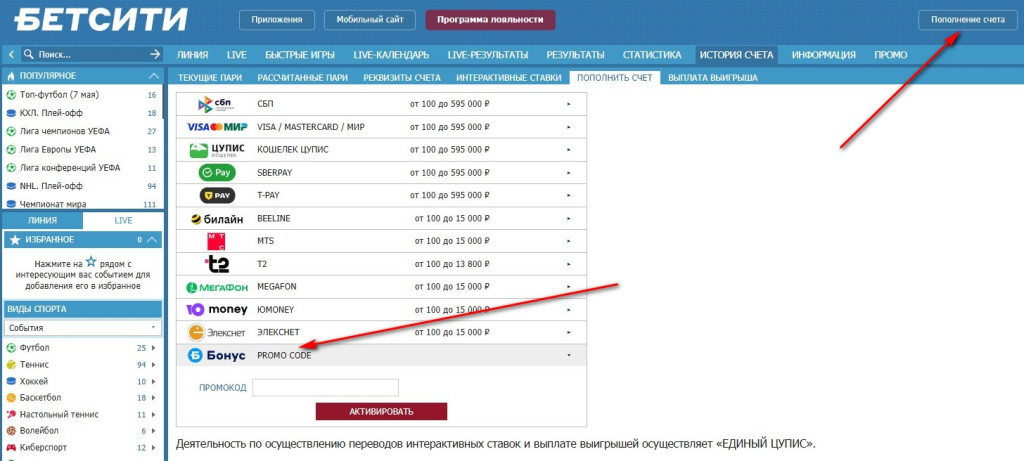1024x461 pixels.
Task: Click the Элекснет logo
Action: click(x=217, y=332)
